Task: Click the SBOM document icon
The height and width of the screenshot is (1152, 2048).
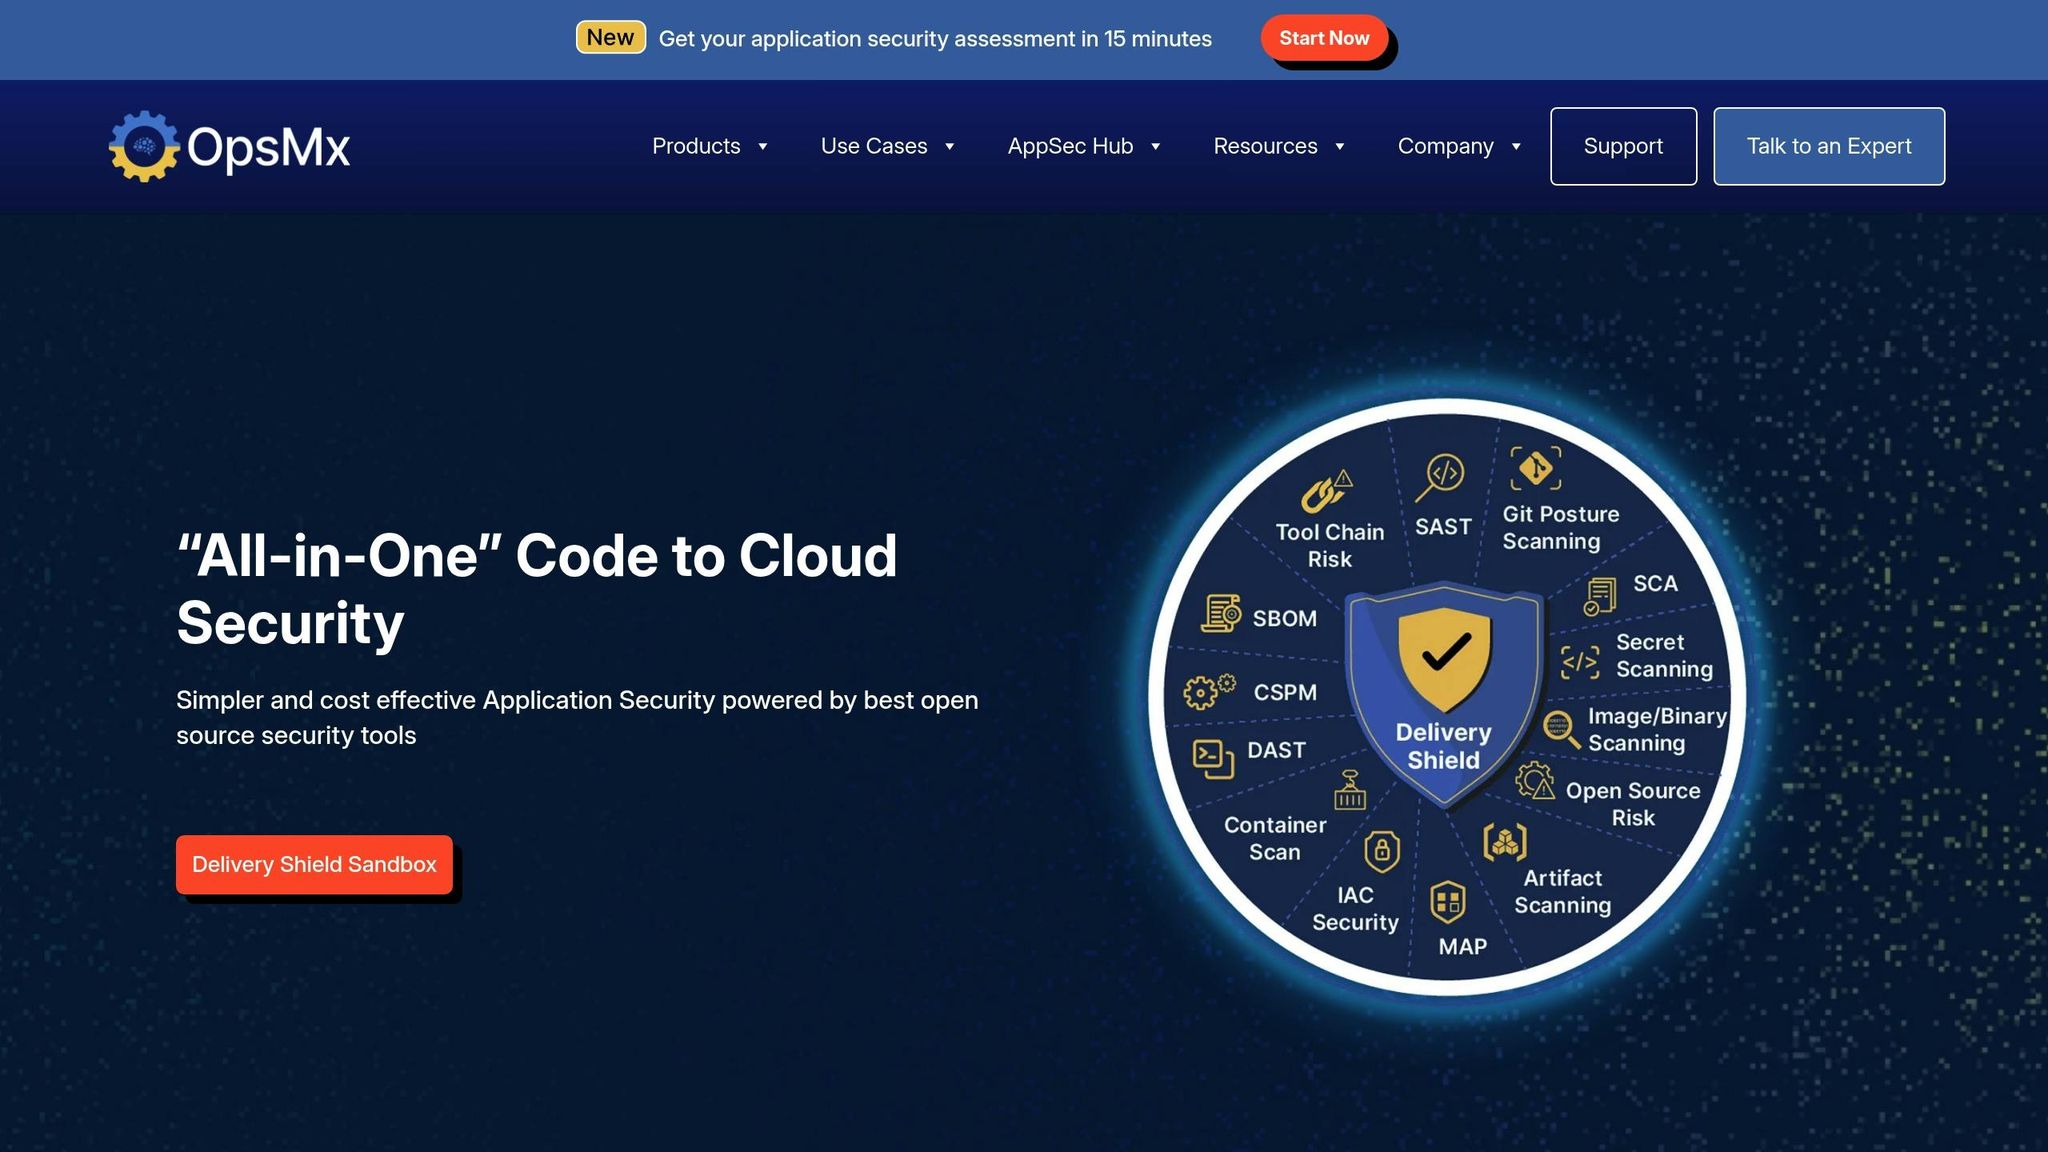Action: tap(1221, 613)
